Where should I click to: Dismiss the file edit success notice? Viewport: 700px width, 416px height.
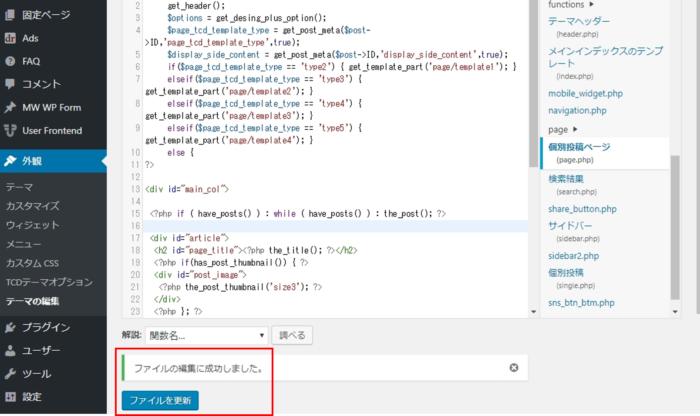(513, 368)
